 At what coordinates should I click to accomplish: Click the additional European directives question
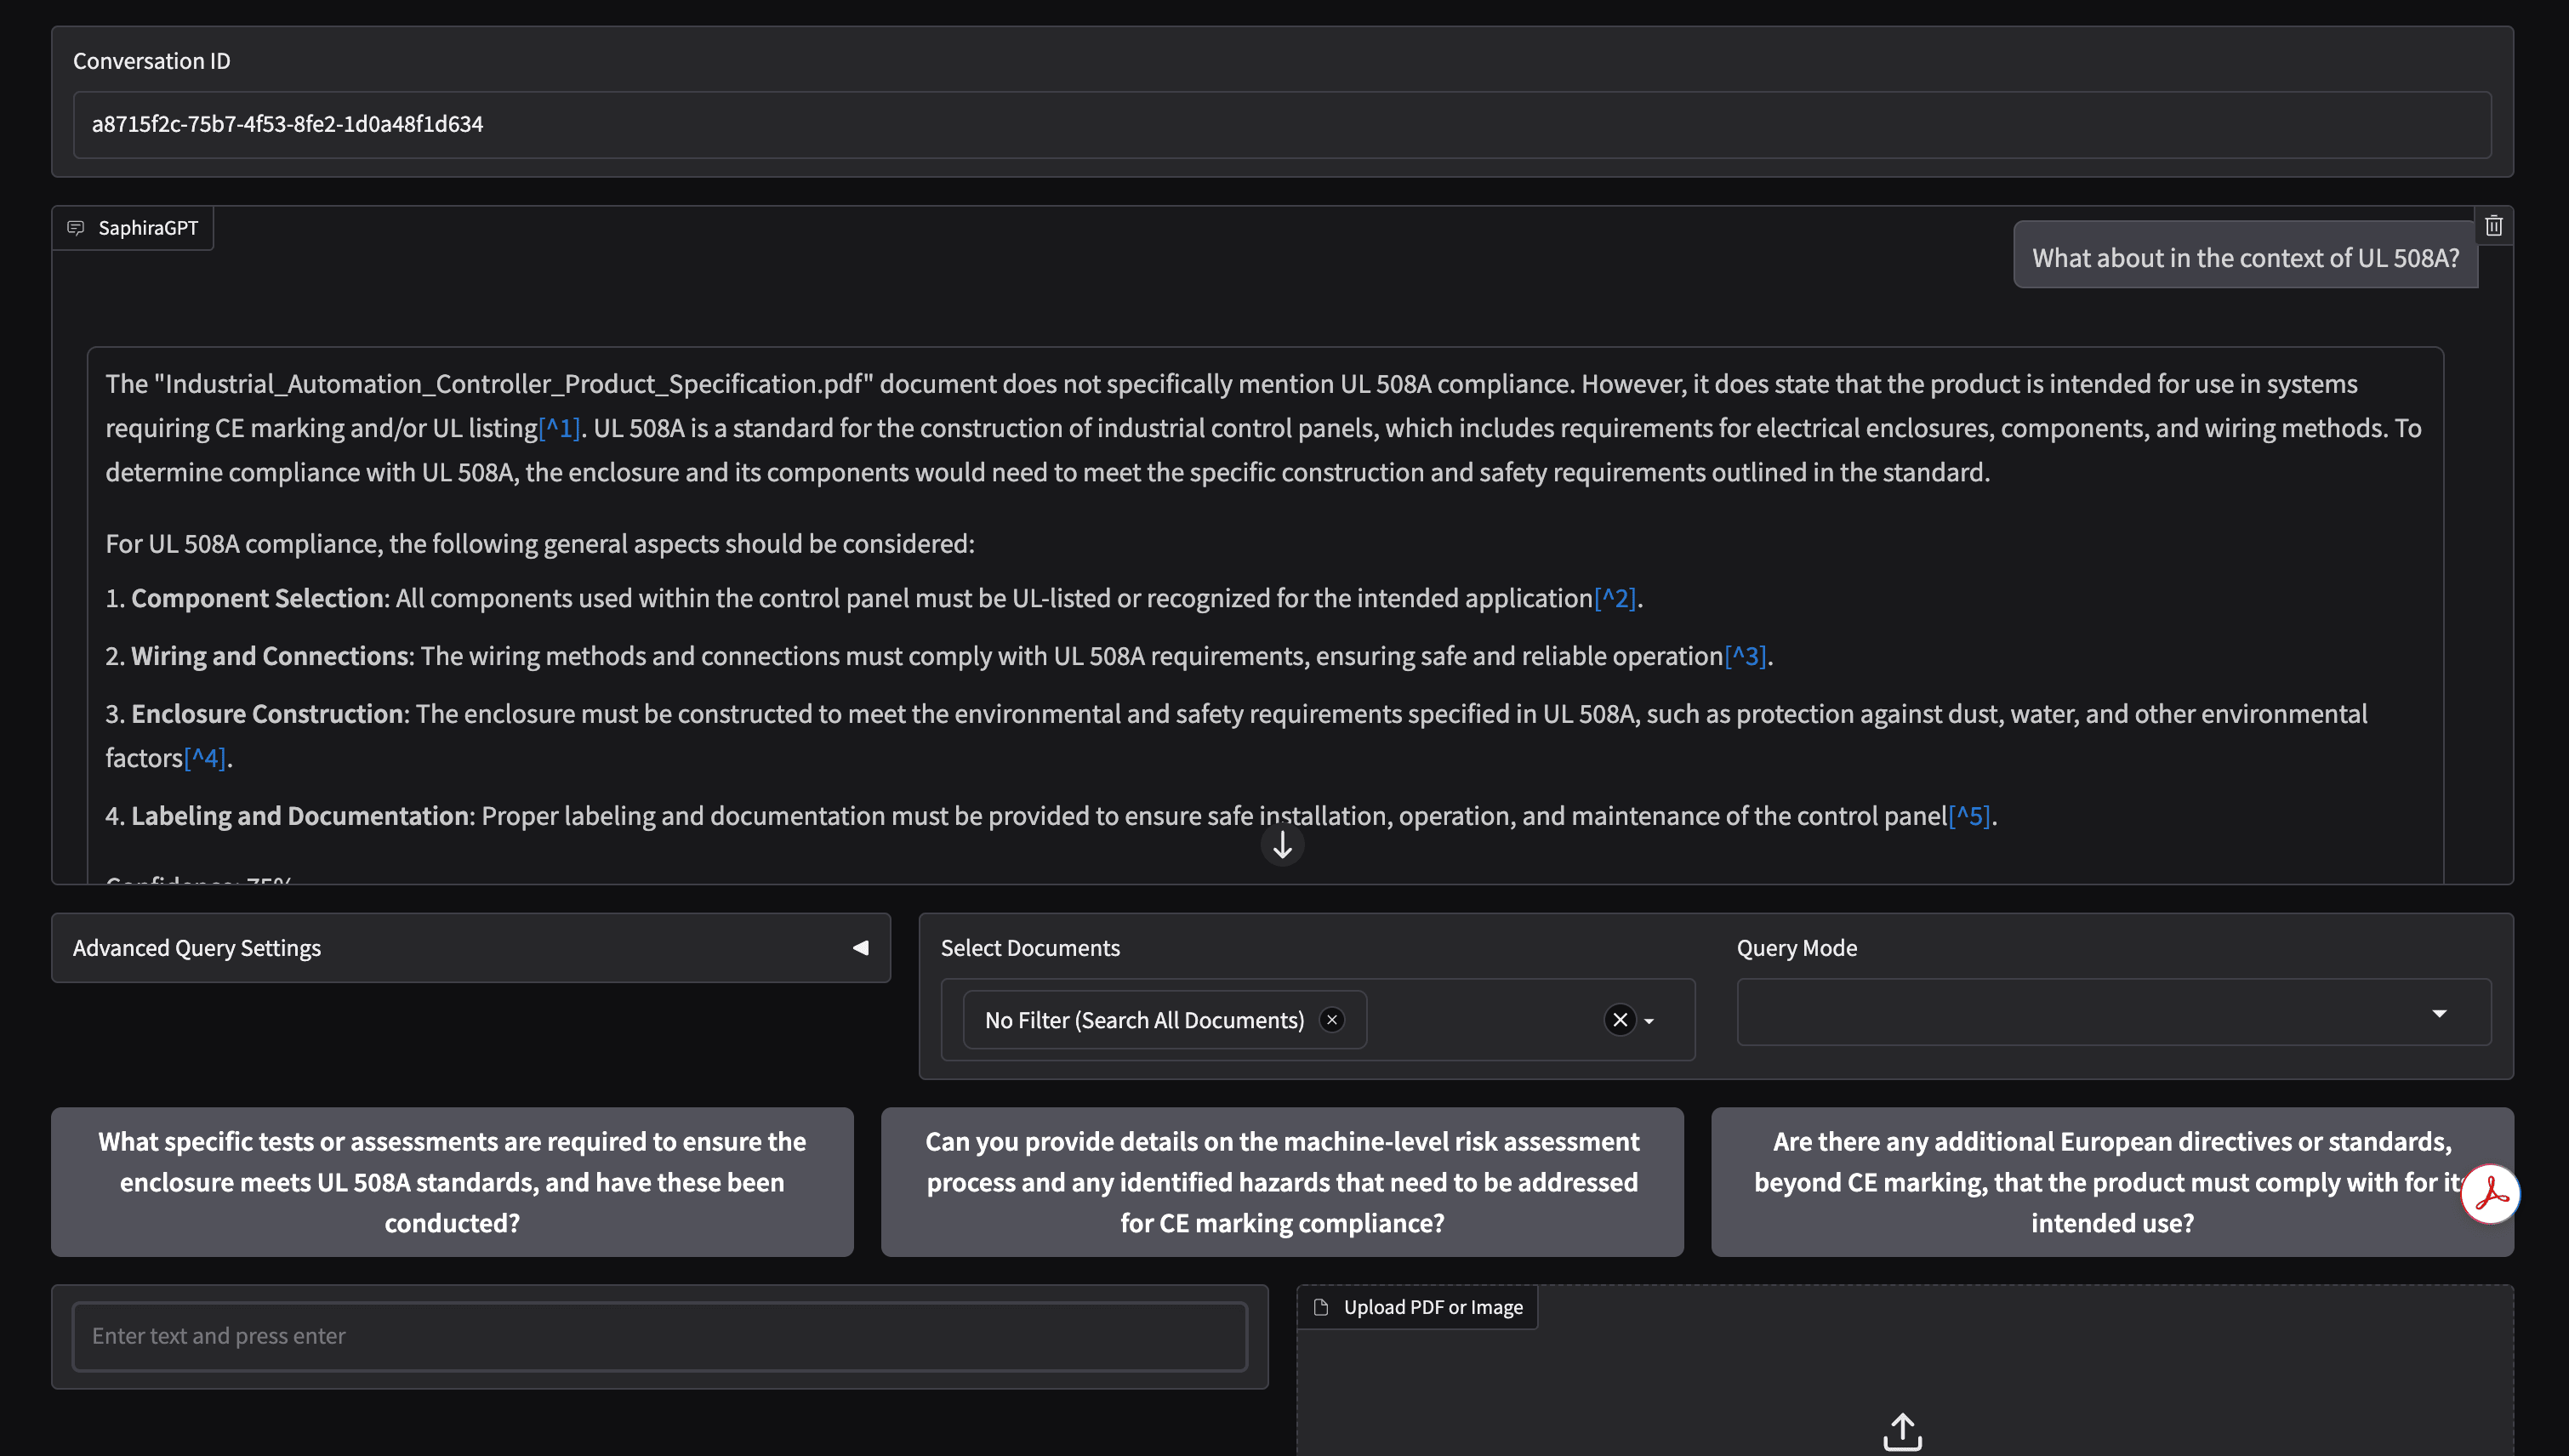pos(2112,1182)
